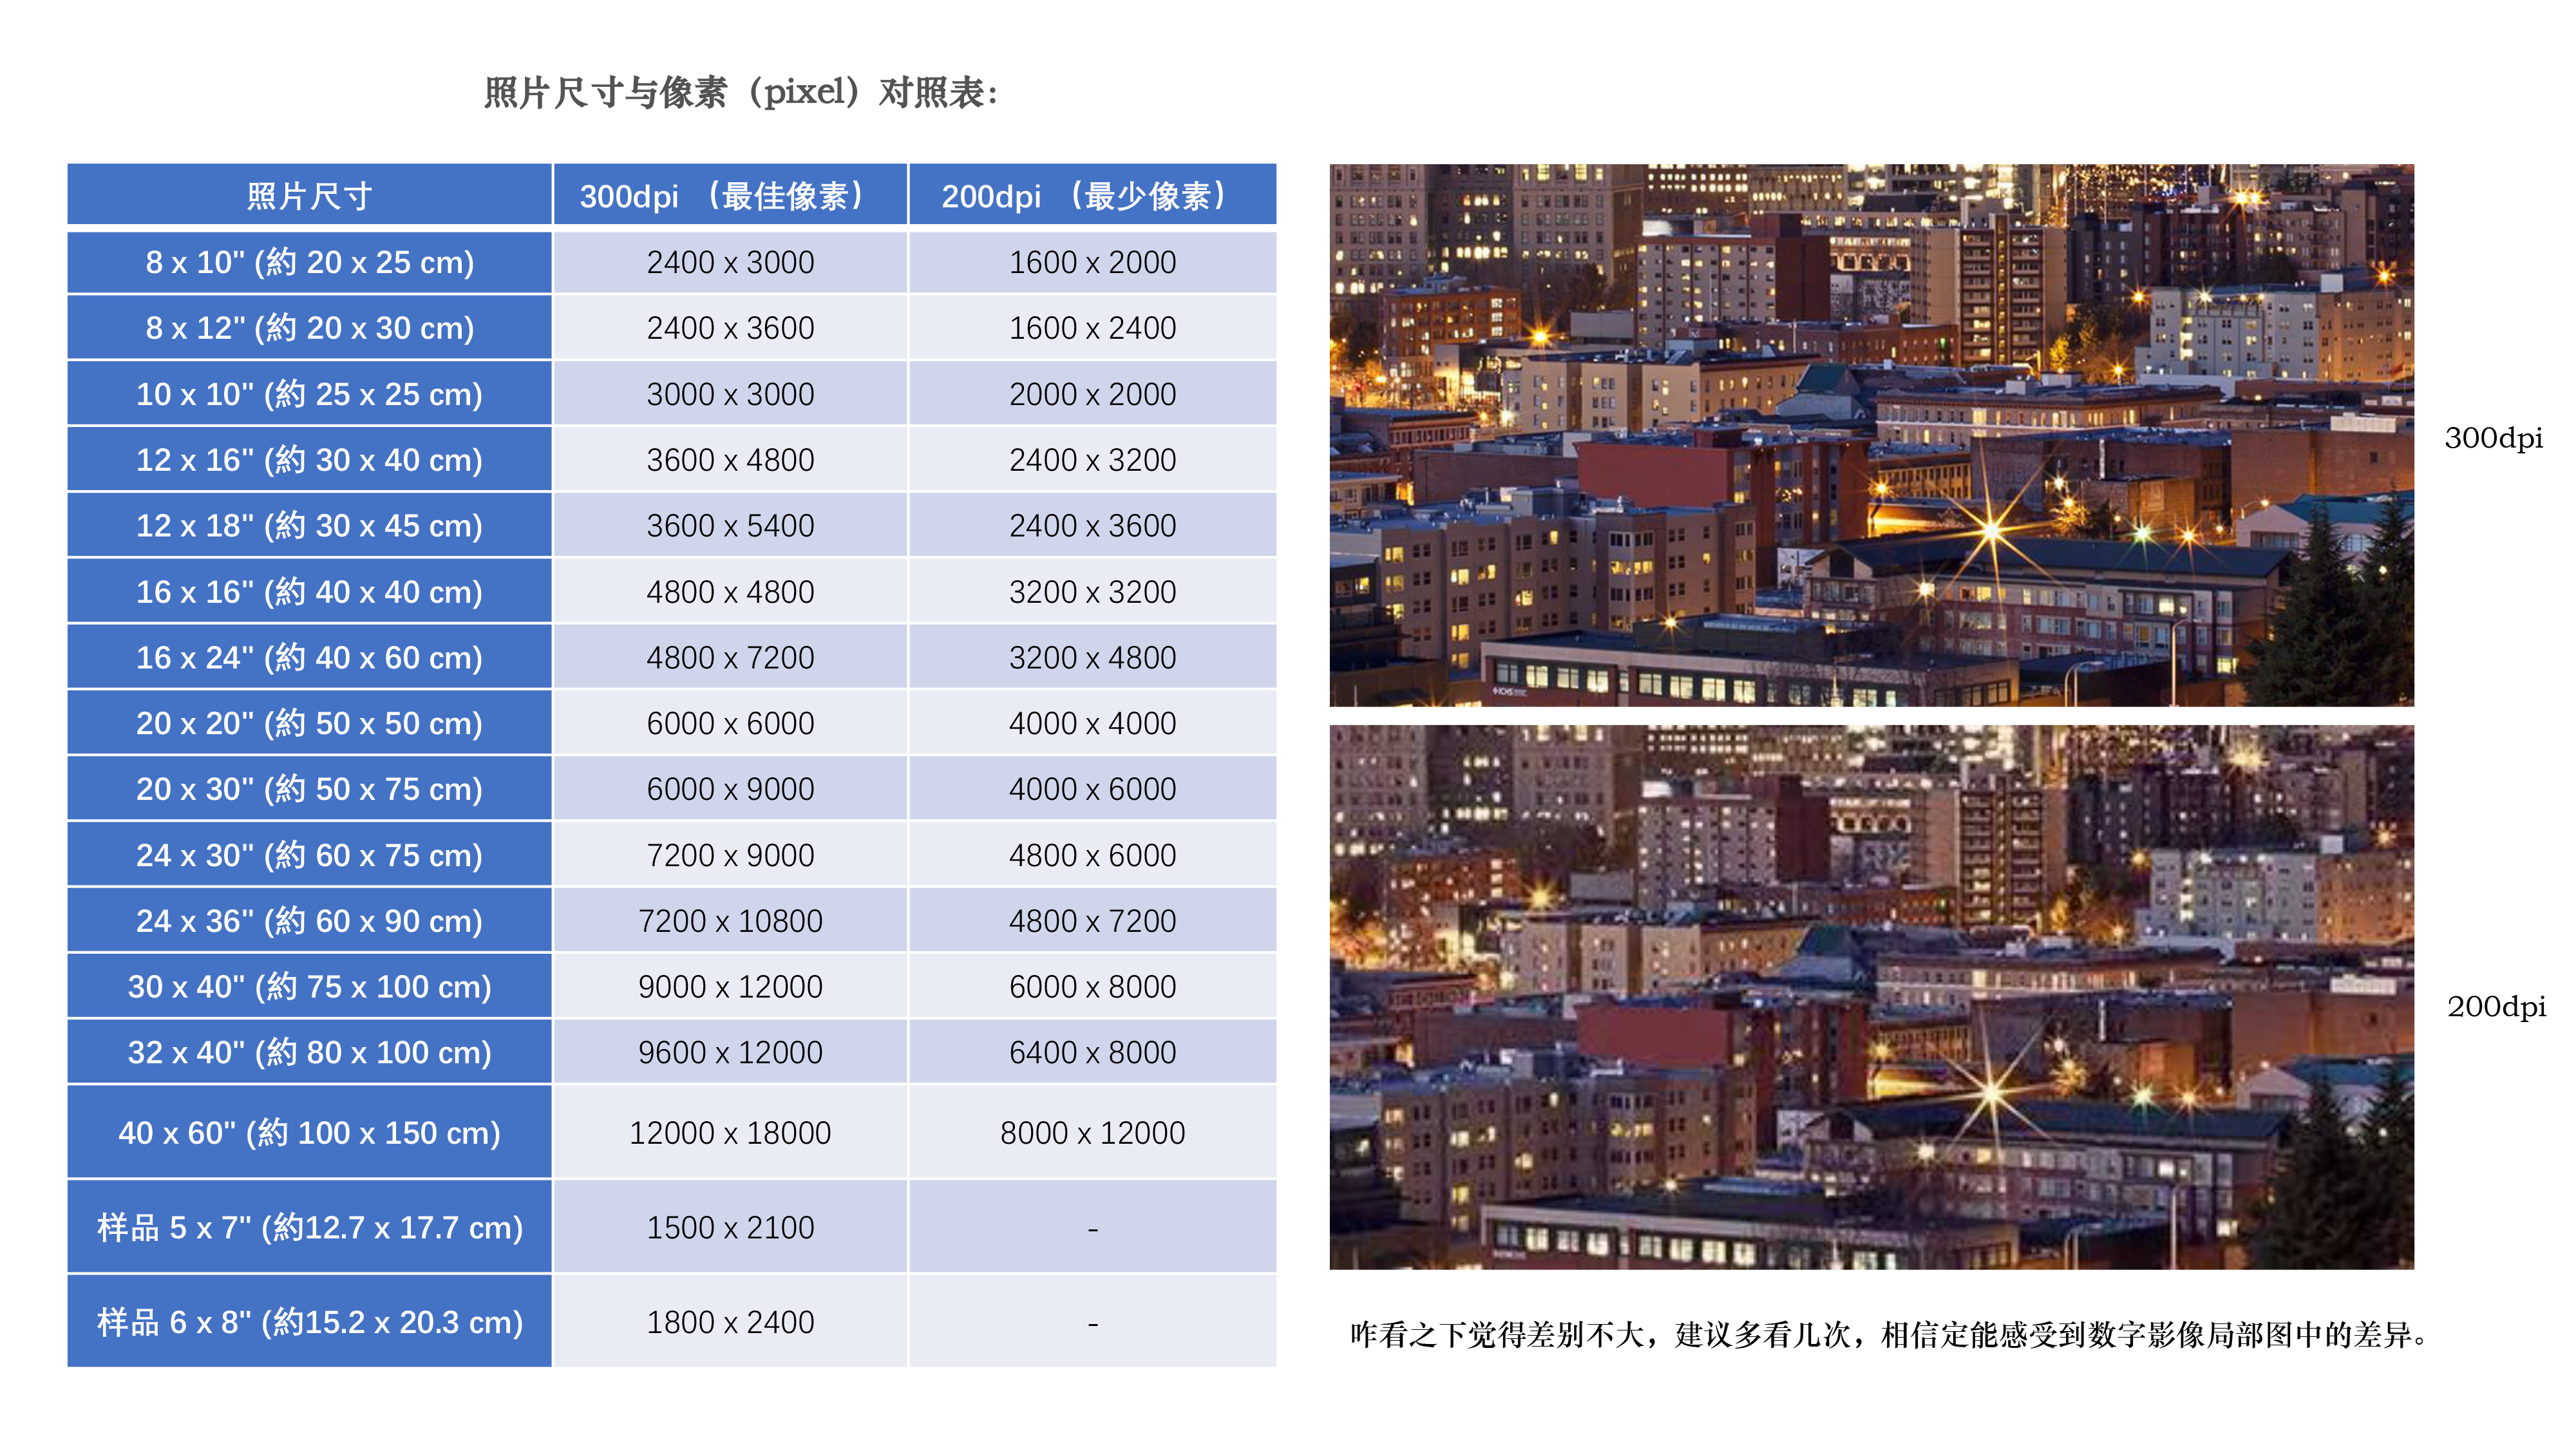Viewport: 2576px width, 1449px height.
Task: Select the cell '8000 x 12000'
Action: click(x=1092, y=1133)
